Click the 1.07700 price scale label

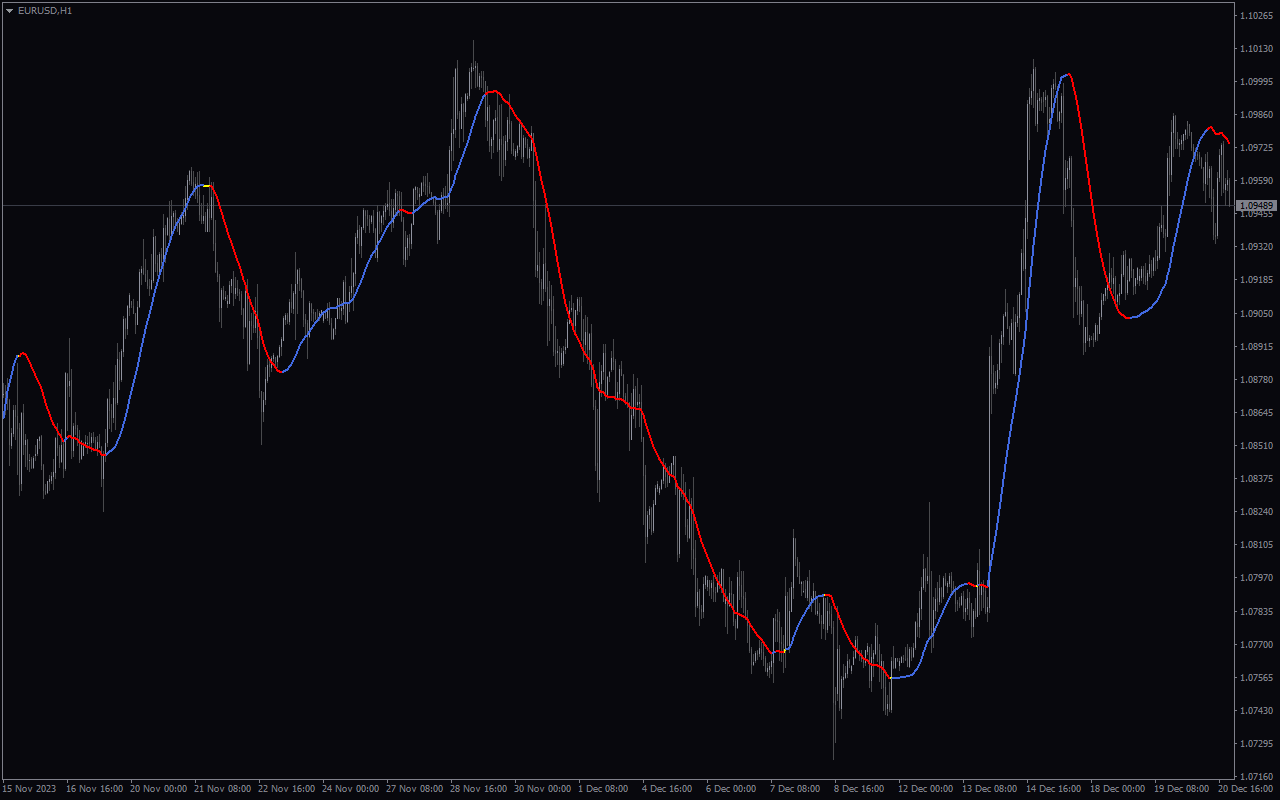1256,645
